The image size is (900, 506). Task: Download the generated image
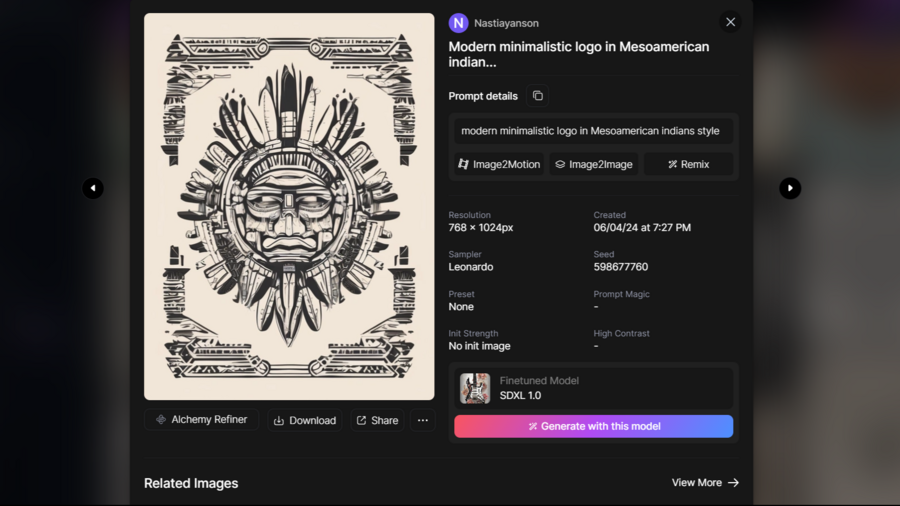(x=305, y=421)
